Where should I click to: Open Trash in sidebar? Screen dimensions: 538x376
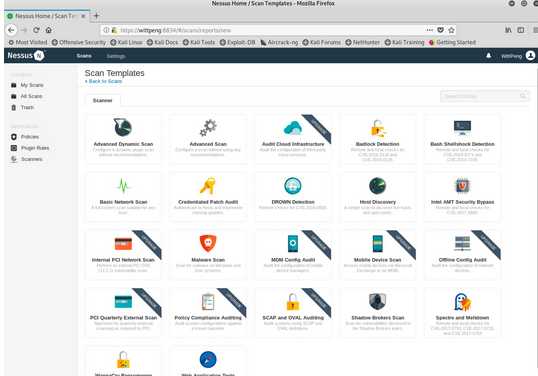[x=23, y=108]
